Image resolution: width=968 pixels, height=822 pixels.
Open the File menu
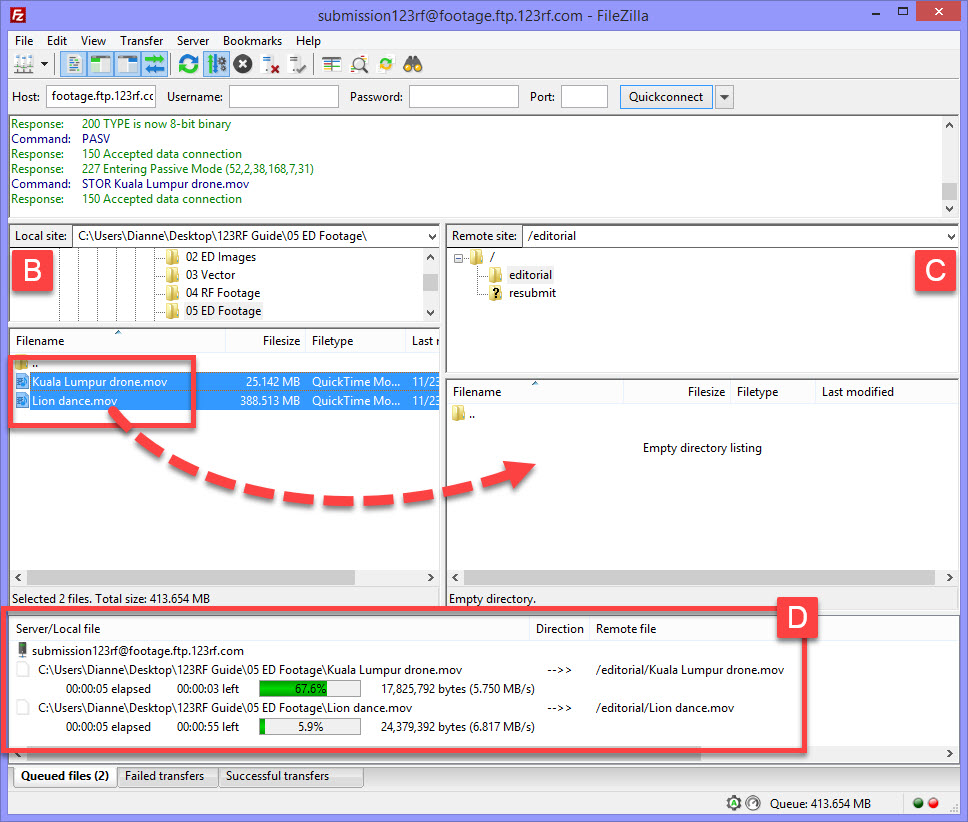click(24, 41)
